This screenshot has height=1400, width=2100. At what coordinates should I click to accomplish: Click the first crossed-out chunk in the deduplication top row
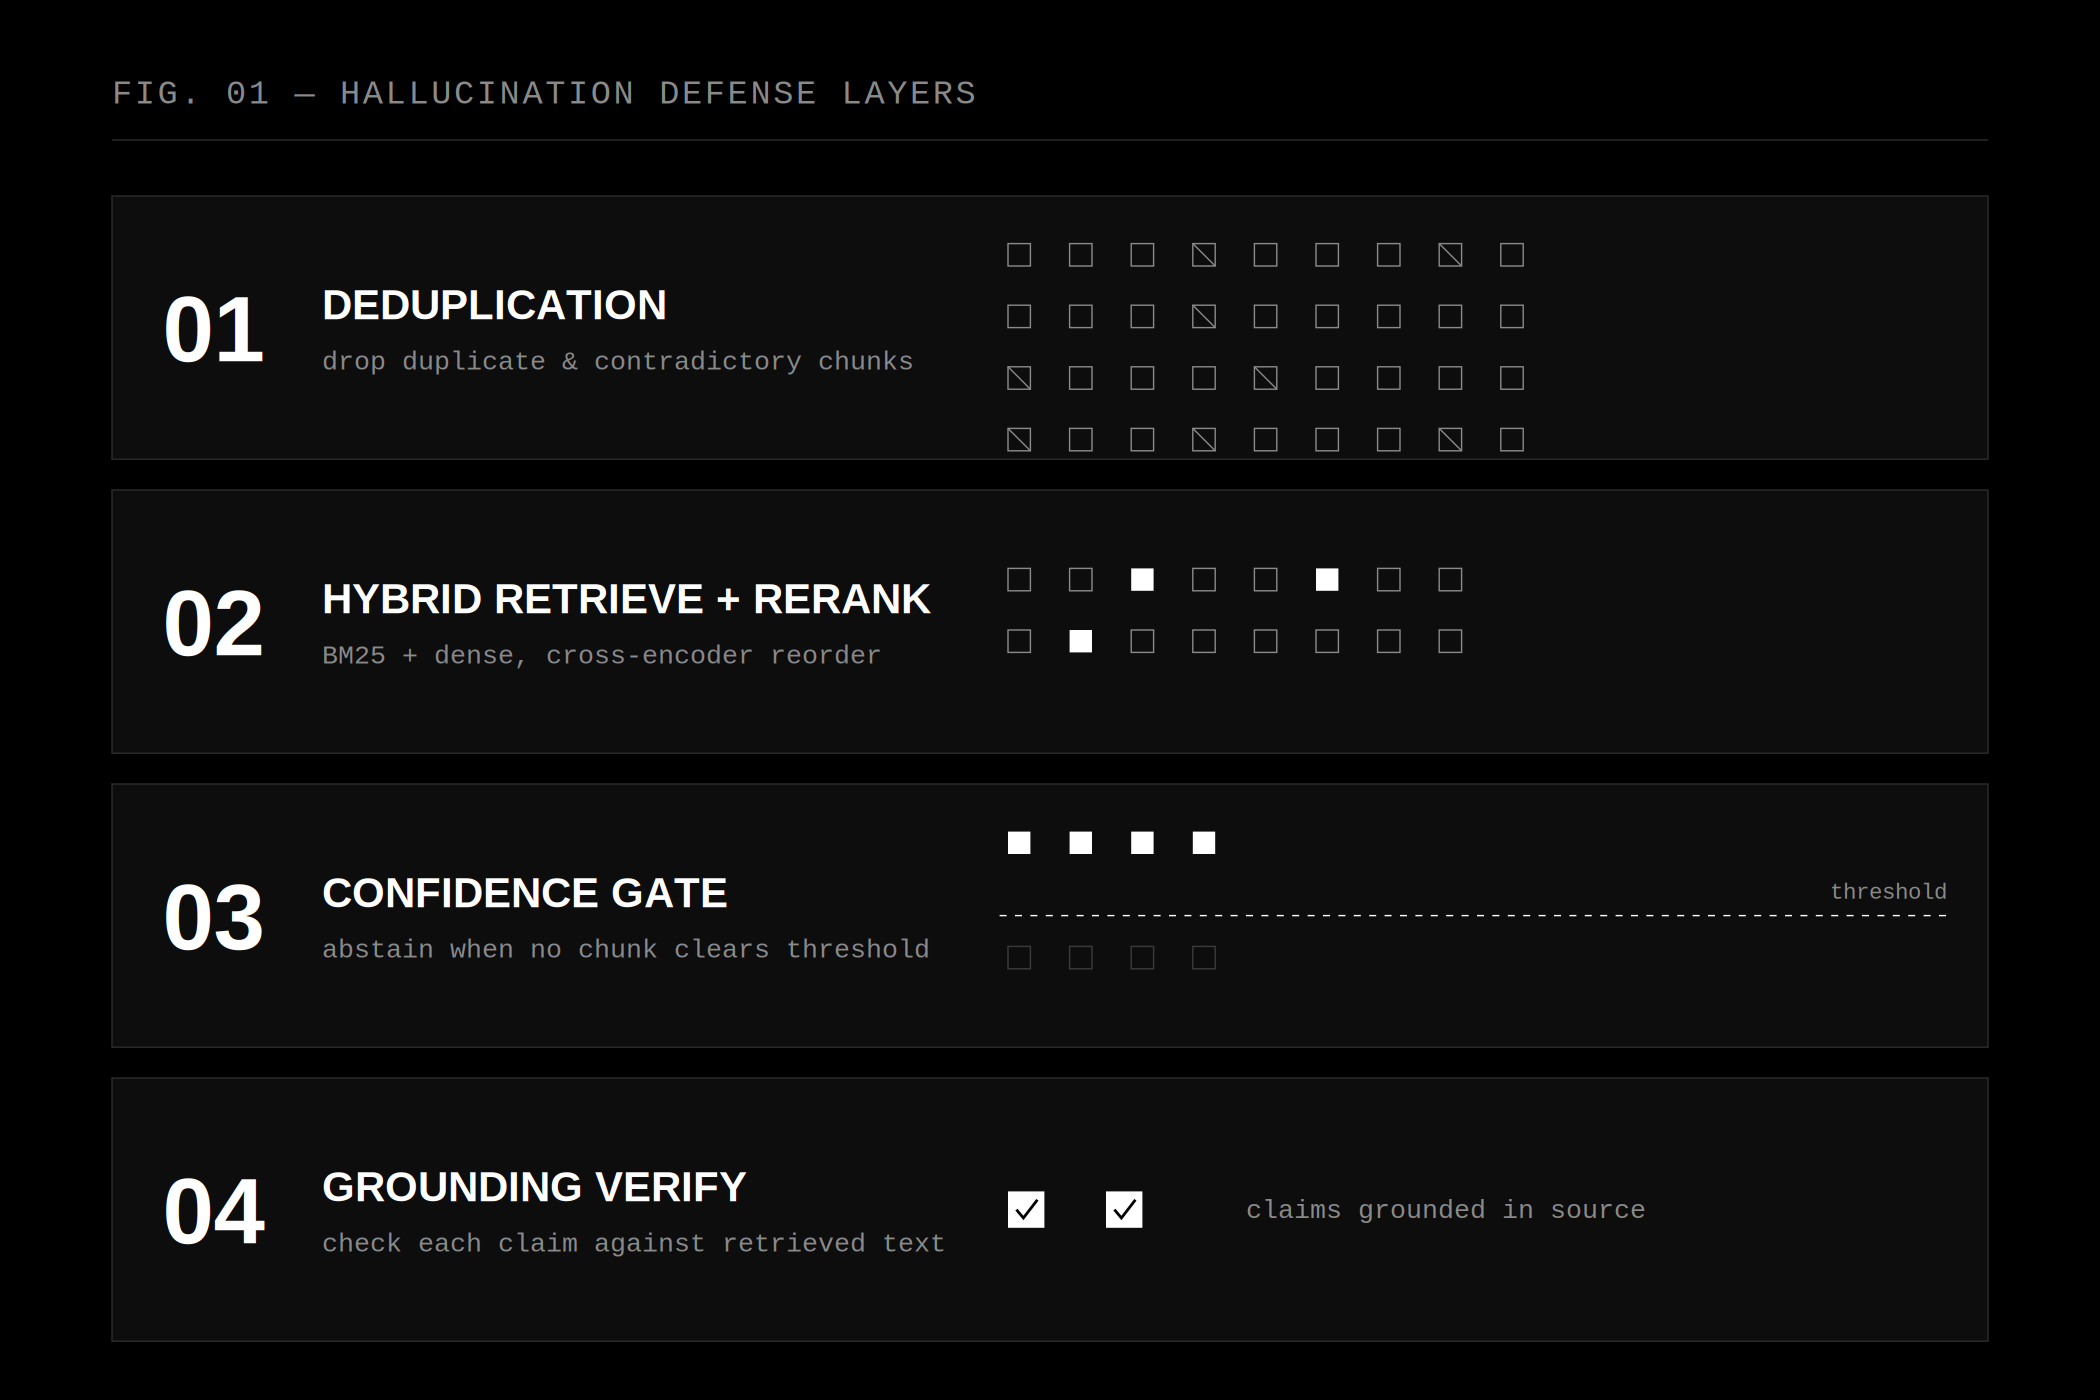pyautogui.click(x=1204, y=255)
